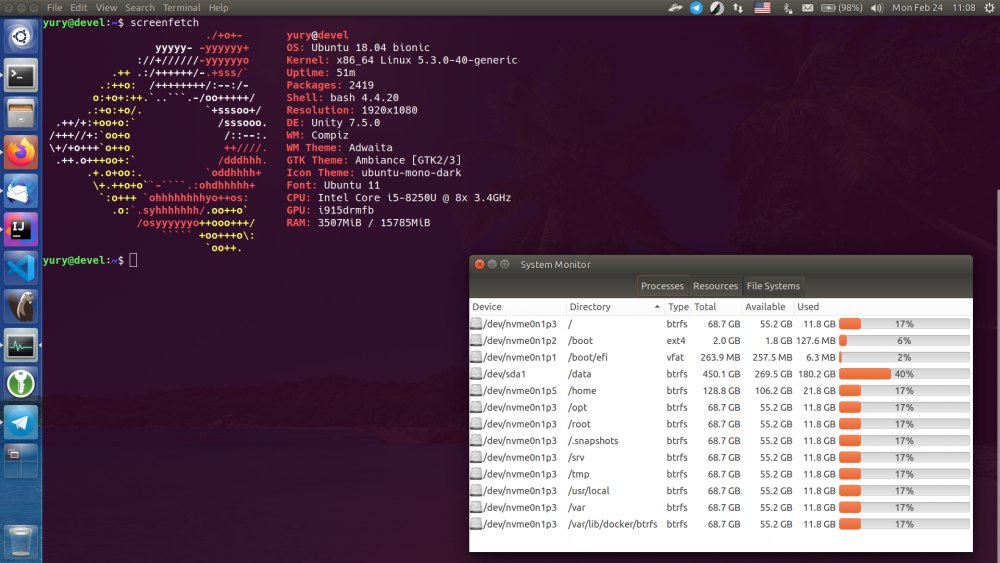Click the vfat type cell
This screenshot has width=1000, height=563.
tap(675, 358)
